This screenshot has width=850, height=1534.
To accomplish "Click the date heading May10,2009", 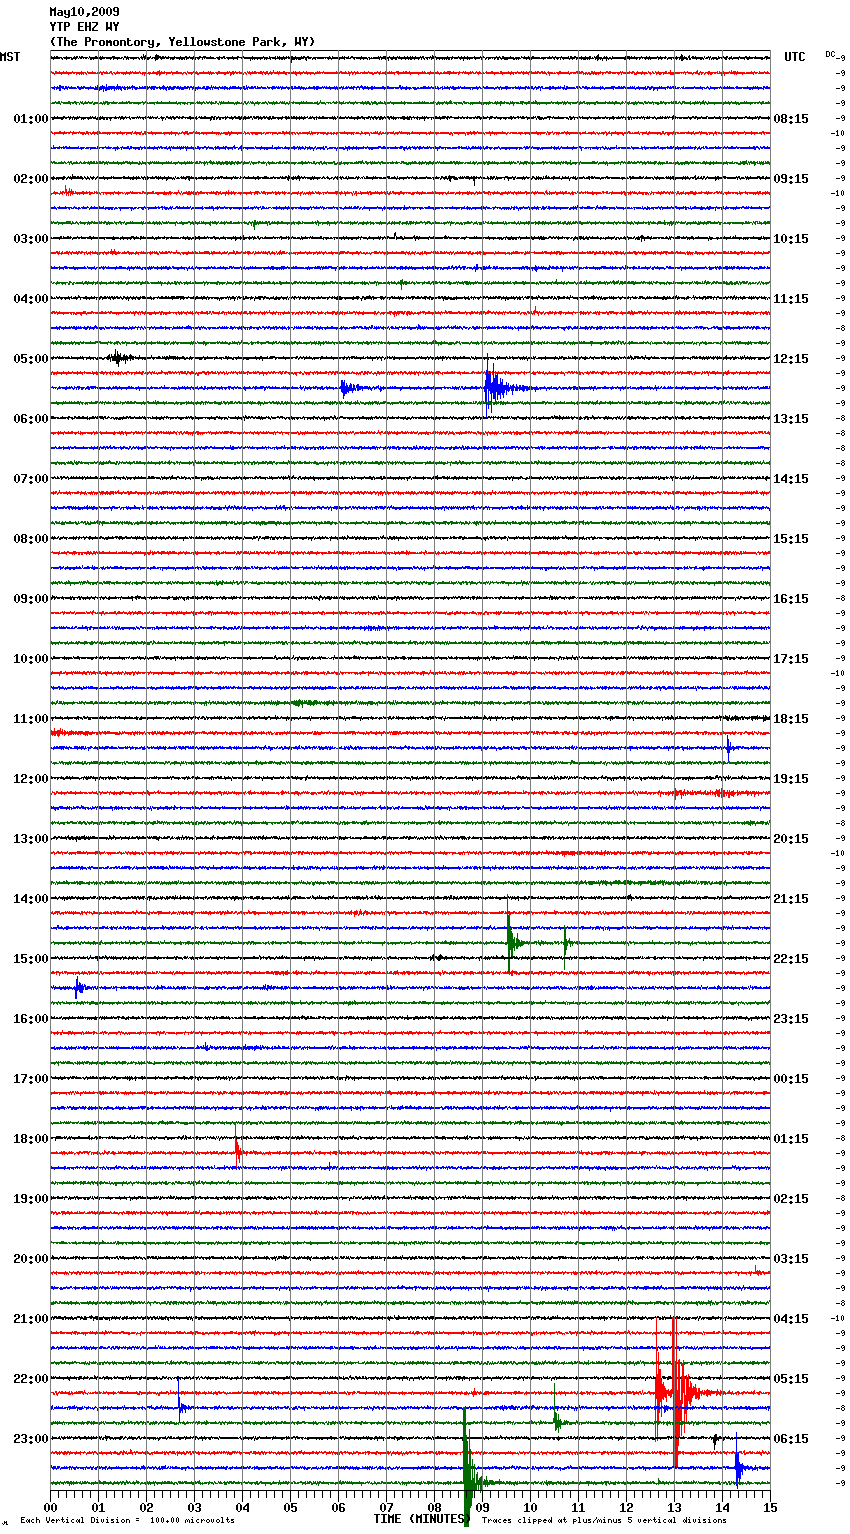I will pos(84,12).
